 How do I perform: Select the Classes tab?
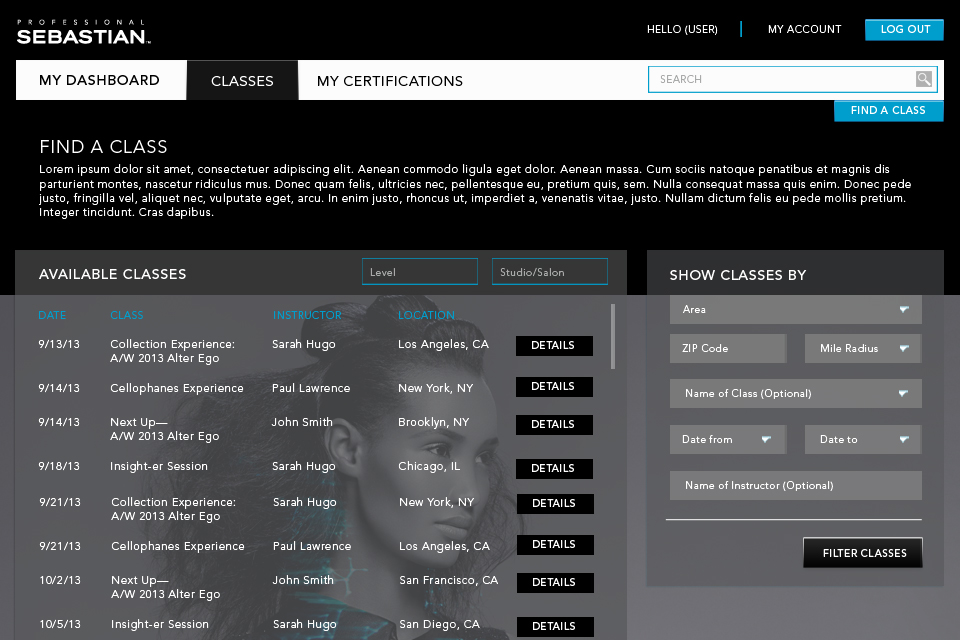click(x=242, y=80)
